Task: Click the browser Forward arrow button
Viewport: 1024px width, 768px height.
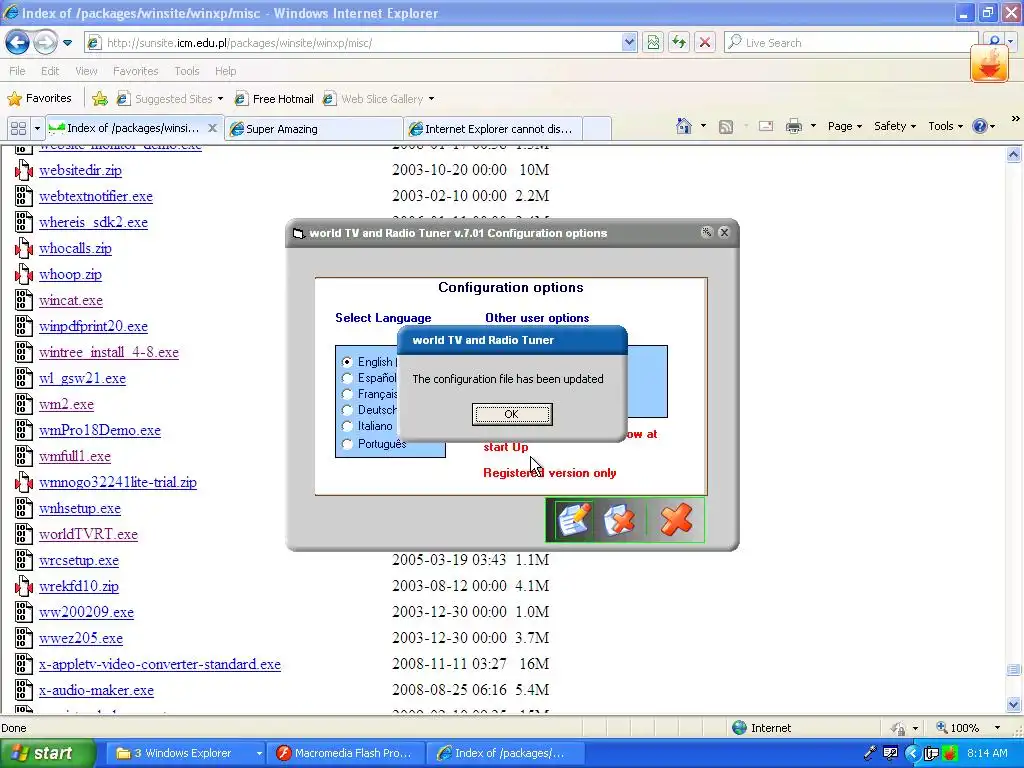Action: [45, 43]
